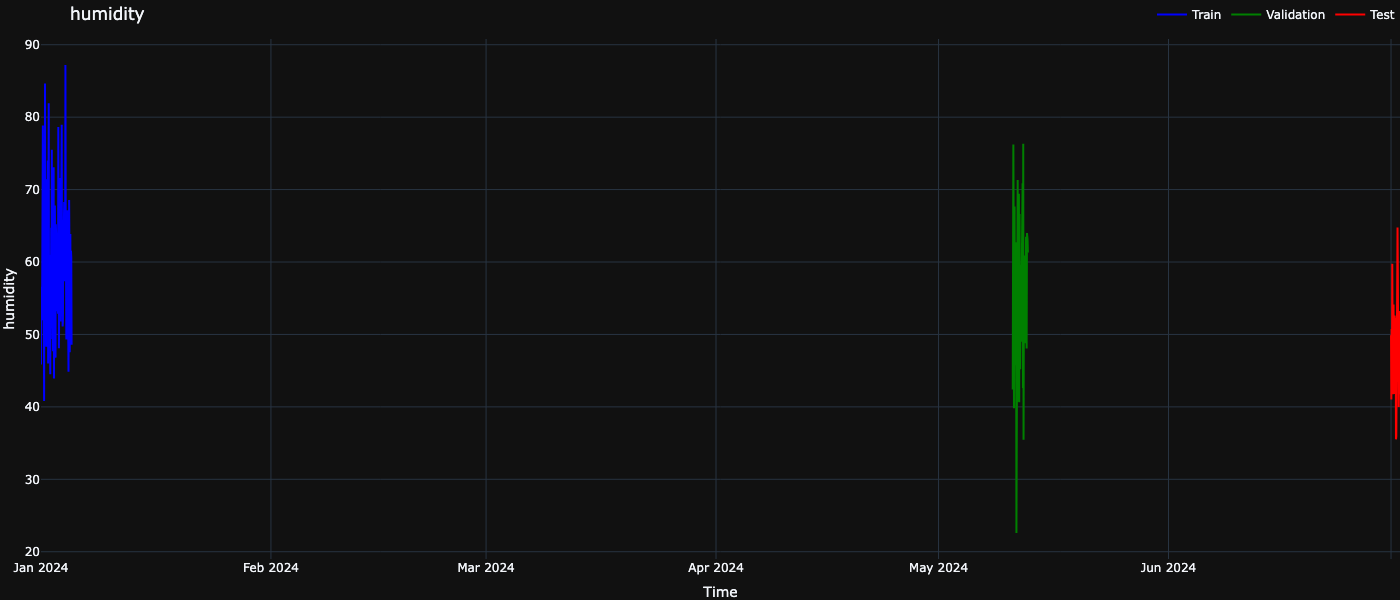This screenshot has width=1400, height=600.
Task: Click the y-axis tick label 90
Action: click(32, 45)
